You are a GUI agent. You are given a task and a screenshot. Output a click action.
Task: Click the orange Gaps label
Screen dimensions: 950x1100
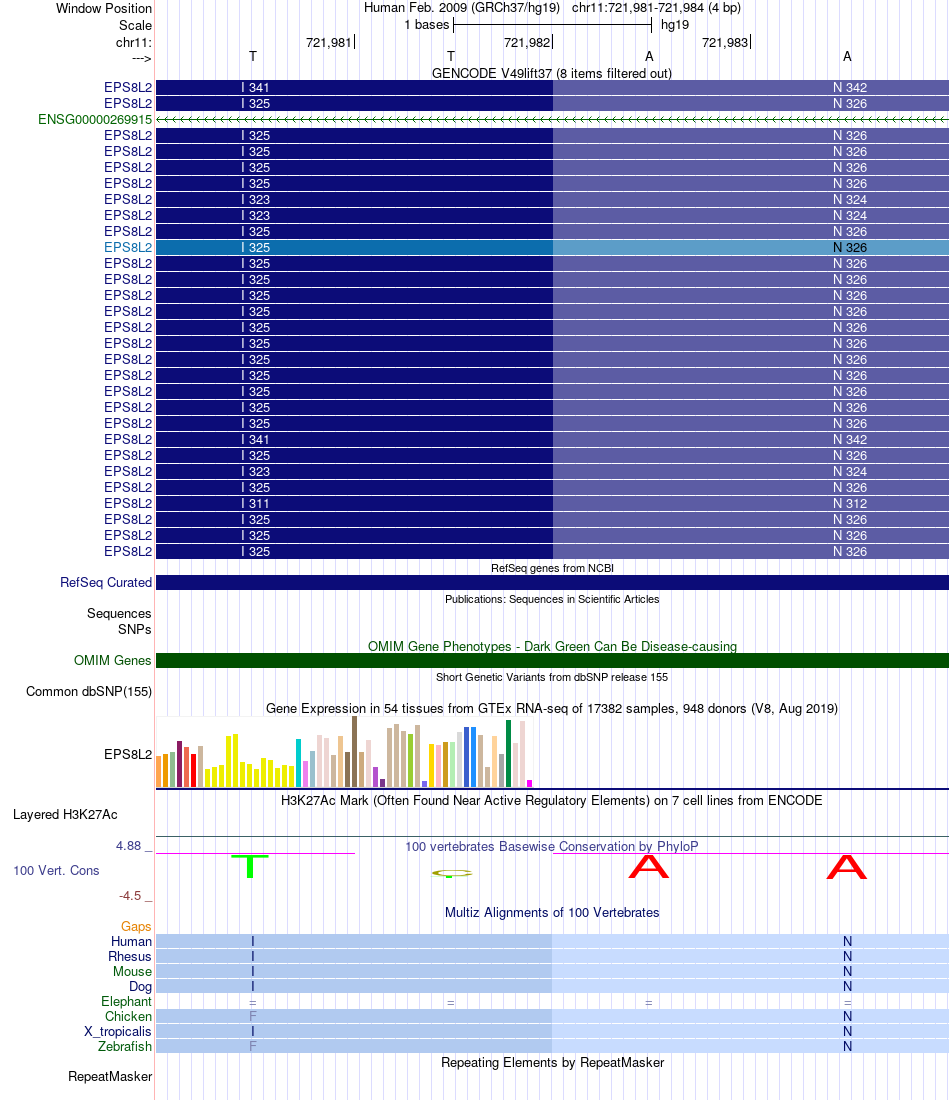(136, 927)
